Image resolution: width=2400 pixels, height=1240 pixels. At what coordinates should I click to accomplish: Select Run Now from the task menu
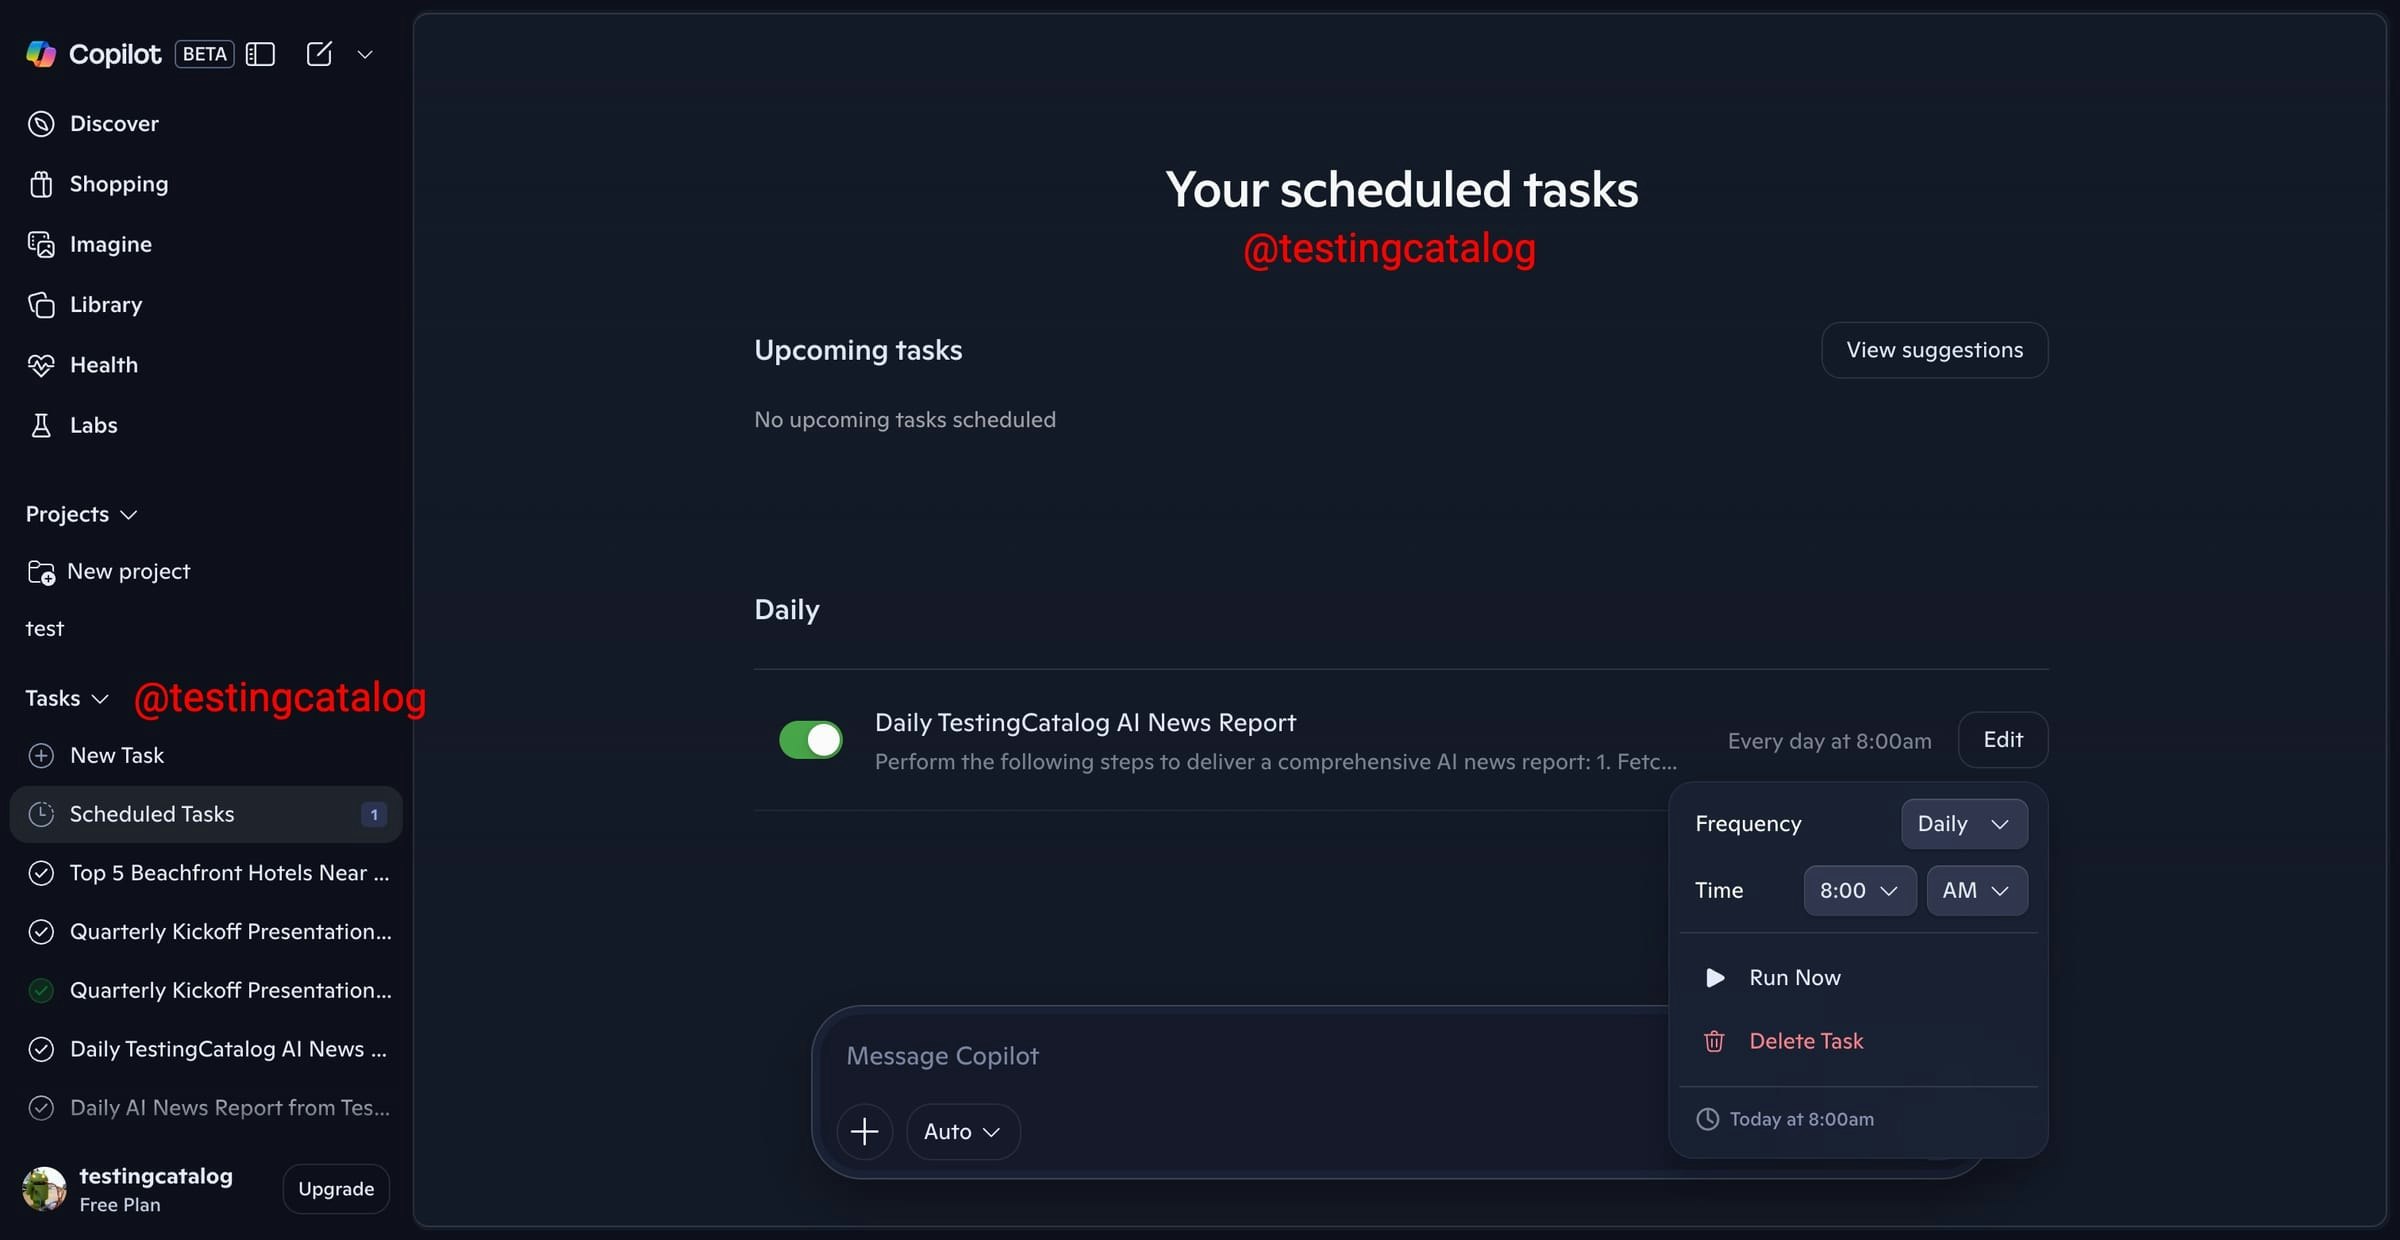[1793, 977]
